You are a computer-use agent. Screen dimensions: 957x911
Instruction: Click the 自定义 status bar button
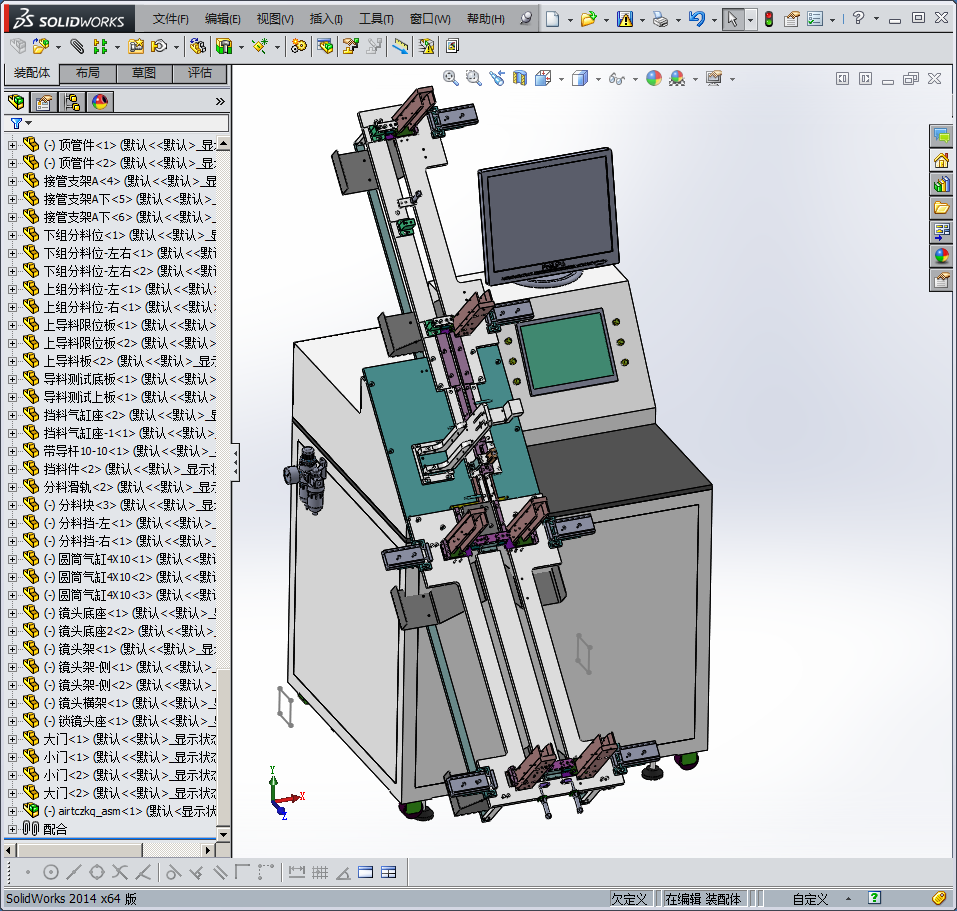click(810, 898)
